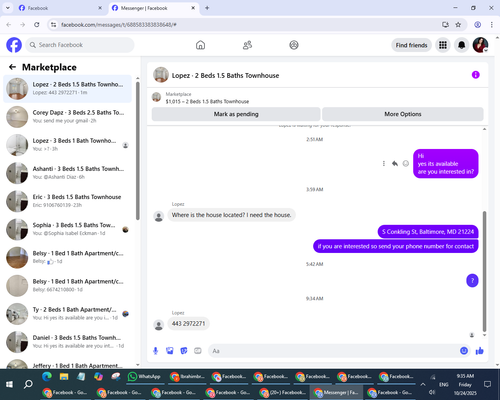Open the emoji picker in message box
500x400 pixels.
tap(464, 351)
